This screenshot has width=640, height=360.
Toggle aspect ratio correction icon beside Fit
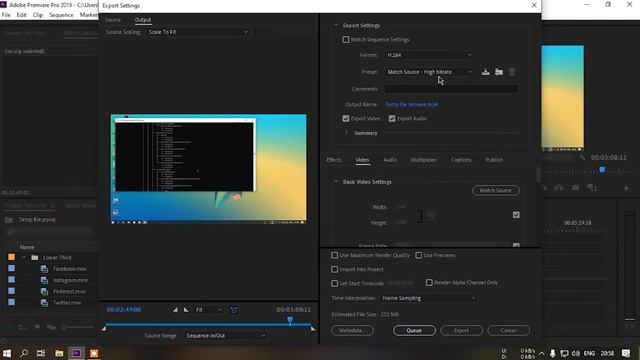(234, 310)
